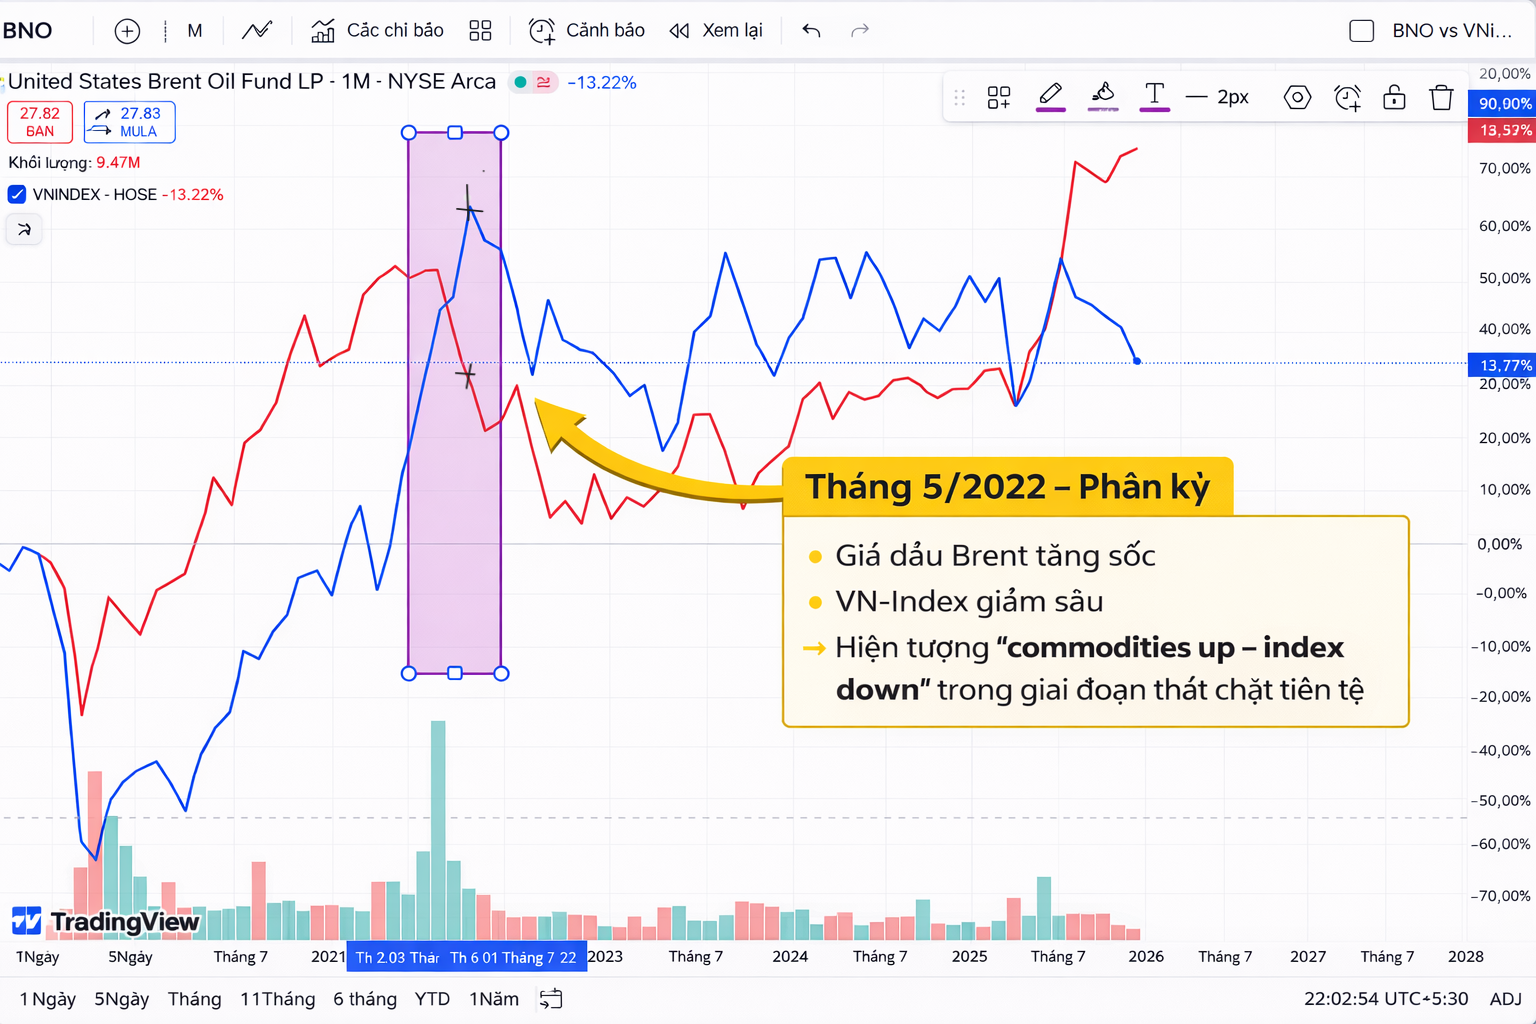Select the Text annotation tool
The image size is (1536, 1024).
[x=1155, y=95]
